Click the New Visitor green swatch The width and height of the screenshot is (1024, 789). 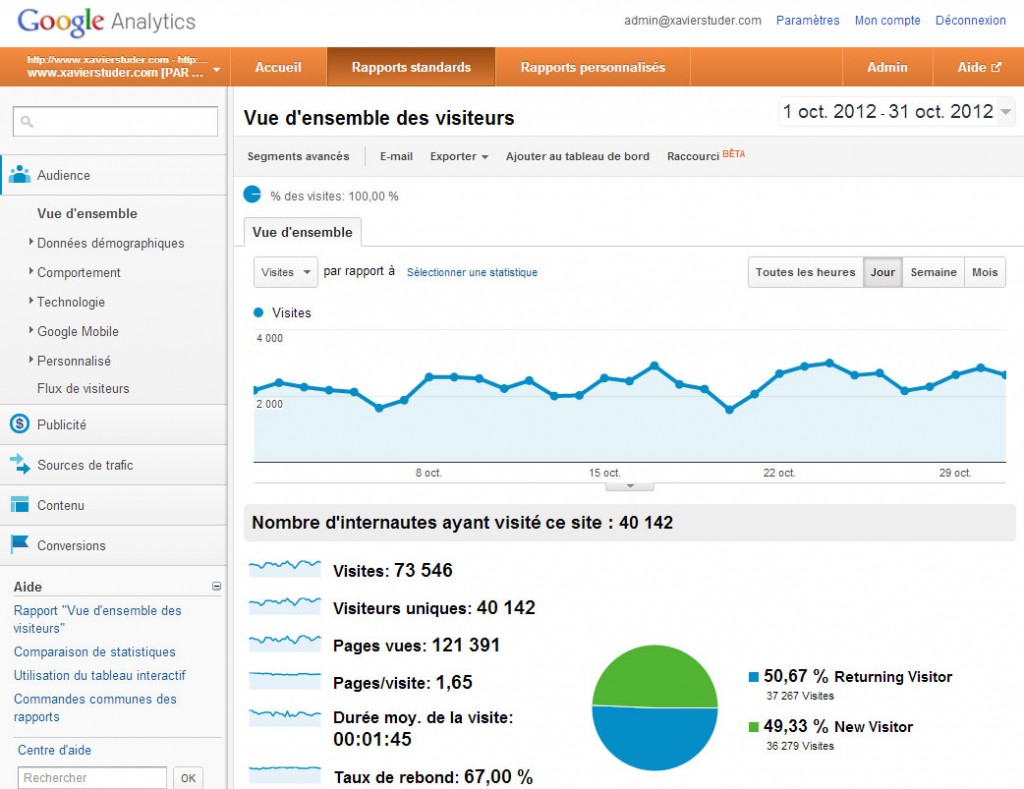(x=754, y=727)
